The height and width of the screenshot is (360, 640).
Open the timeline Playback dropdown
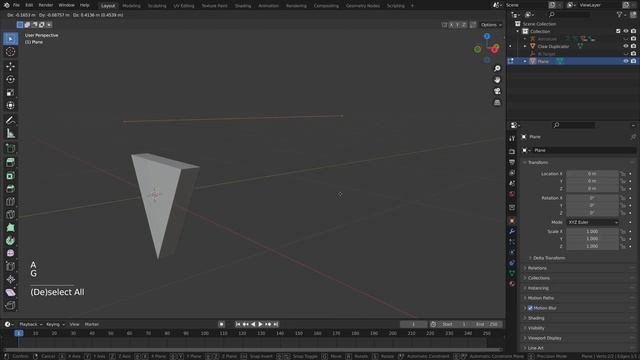(31, 324)
